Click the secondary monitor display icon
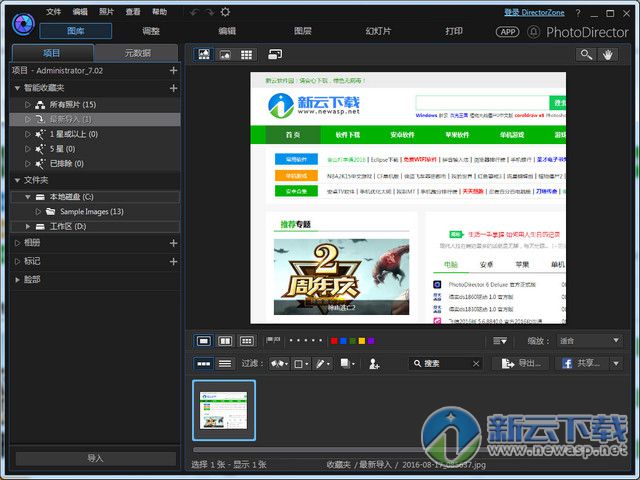640x480 pixels. coord(275,54)
